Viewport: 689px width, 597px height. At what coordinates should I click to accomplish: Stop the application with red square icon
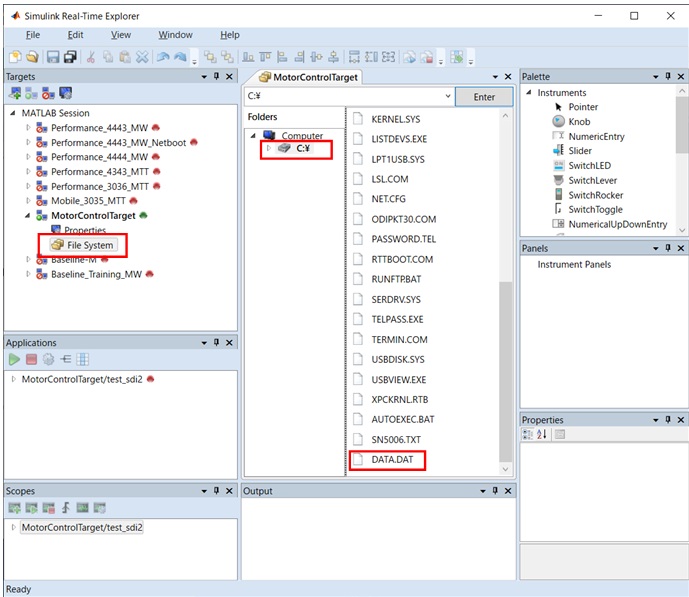[x=31, y=359]
